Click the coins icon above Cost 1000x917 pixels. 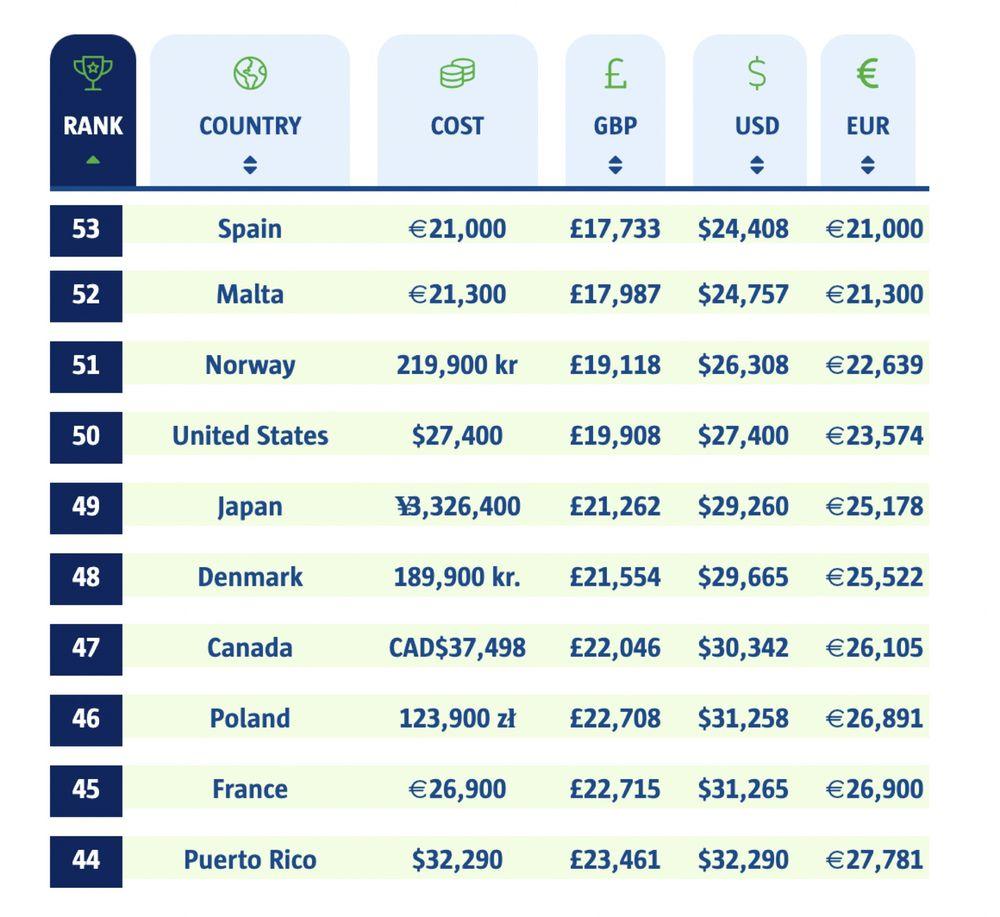pyautogui.click(x=457, y=73)
